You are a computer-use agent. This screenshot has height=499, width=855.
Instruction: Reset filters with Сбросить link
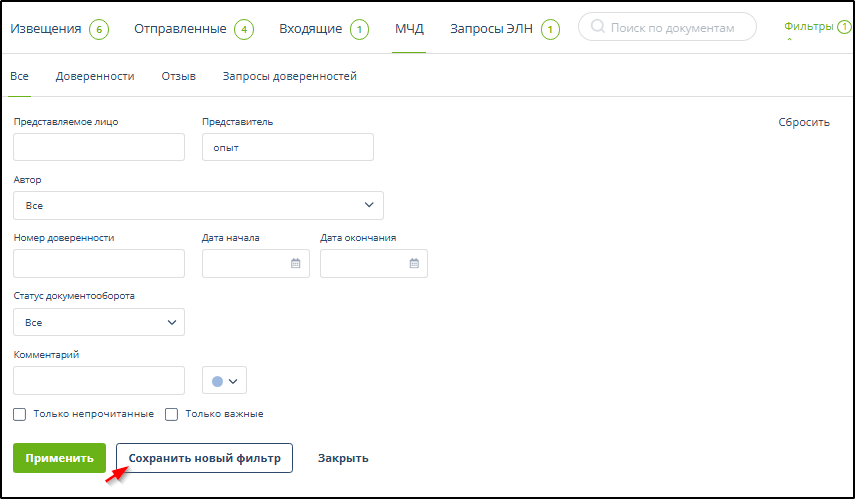coord(804,122)
